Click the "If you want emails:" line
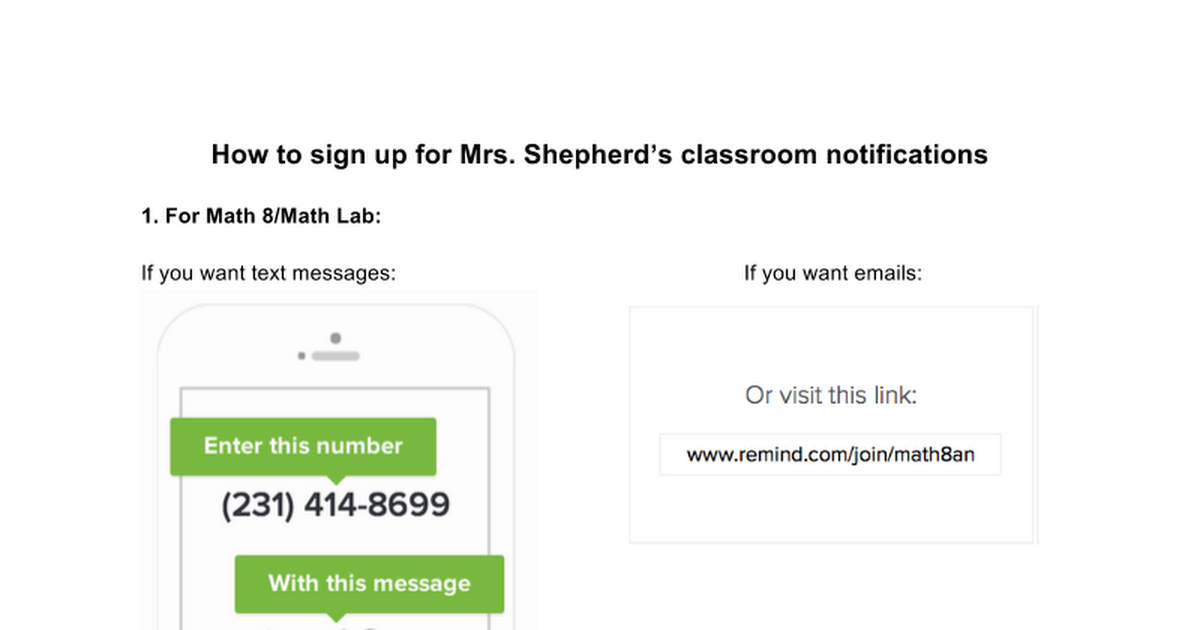This screenshot has height=630, width=1200. 833,273
